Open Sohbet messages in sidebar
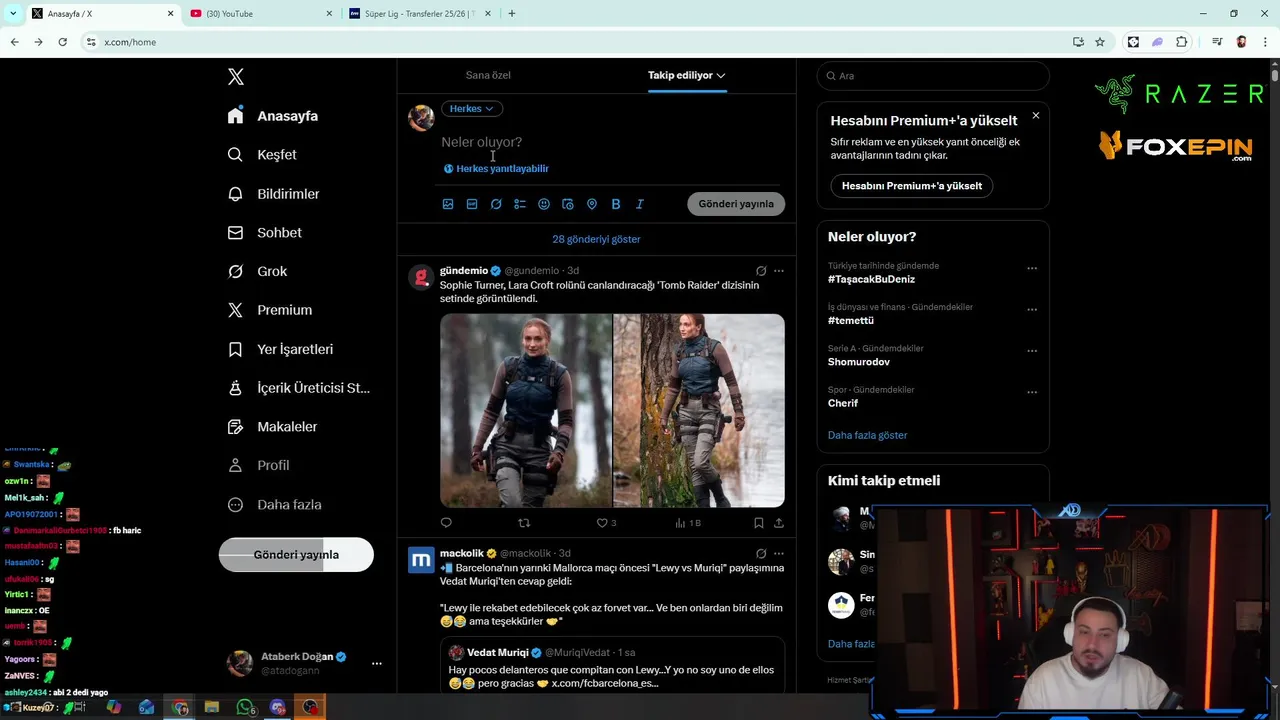The height and width of the screenshot is (720, 1280). pos(265,232)
